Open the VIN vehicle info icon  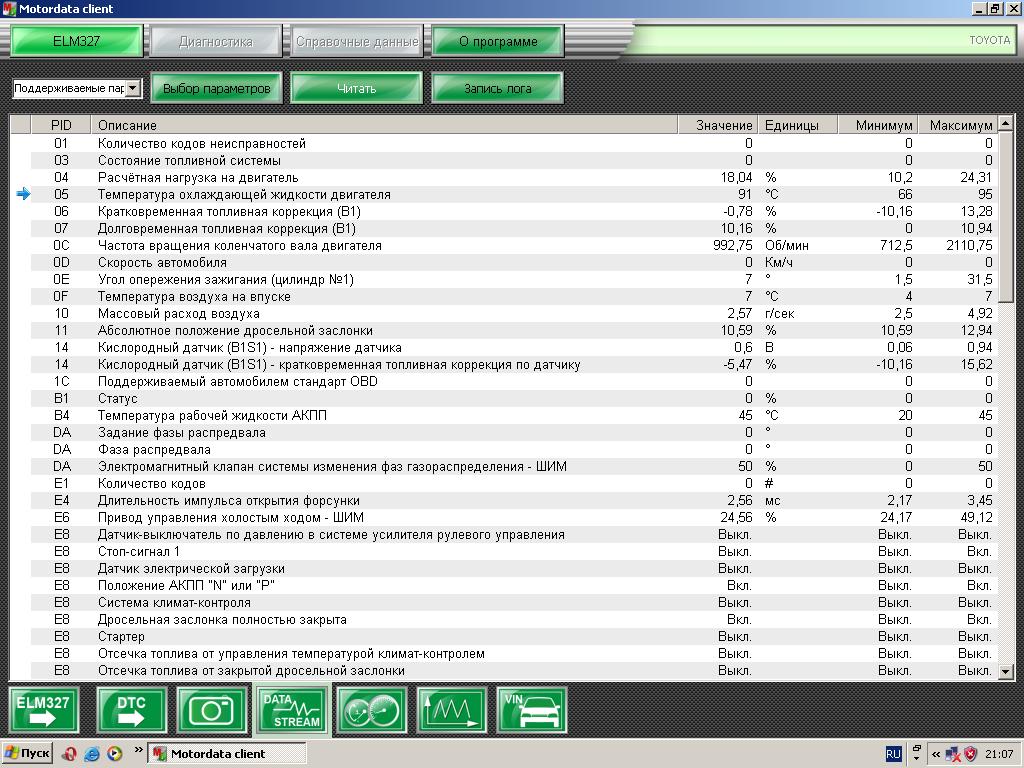(532, 710)
